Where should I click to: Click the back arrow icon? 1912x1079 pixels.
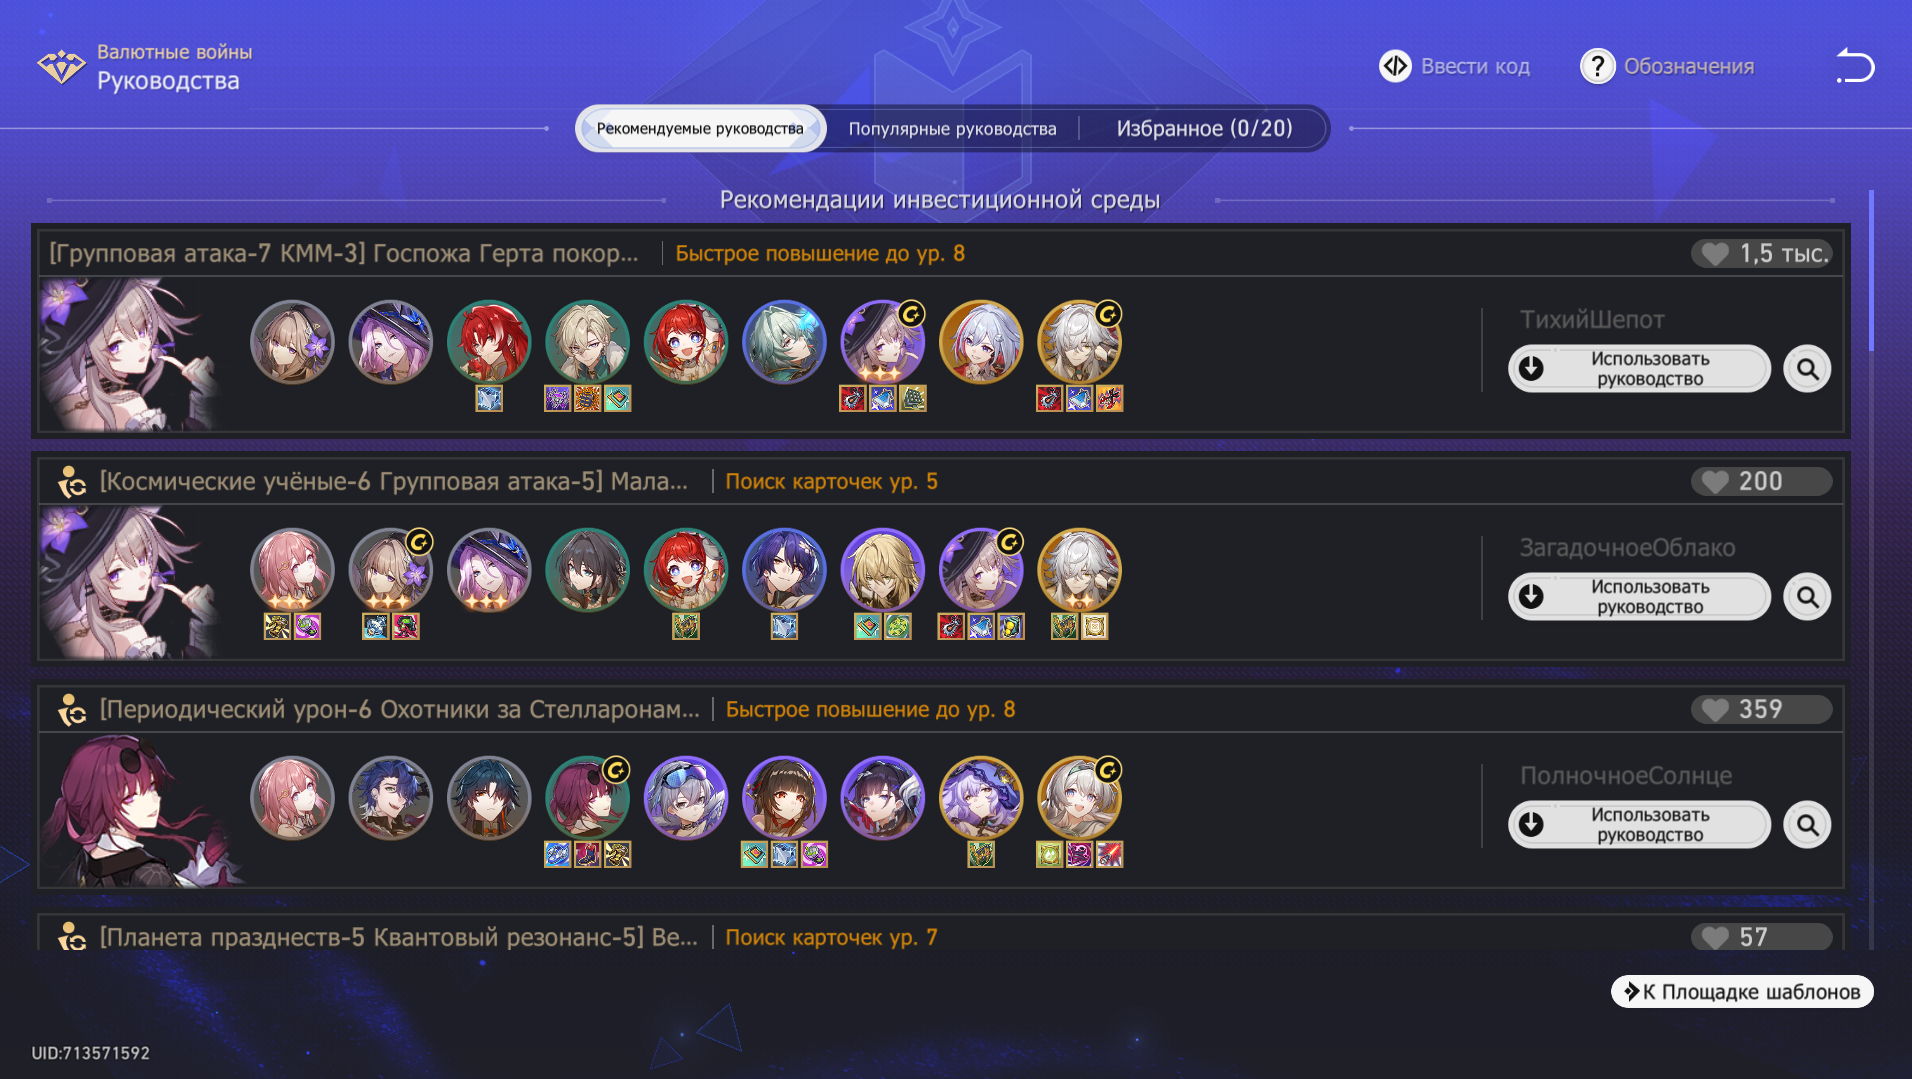click(1855, 66)
